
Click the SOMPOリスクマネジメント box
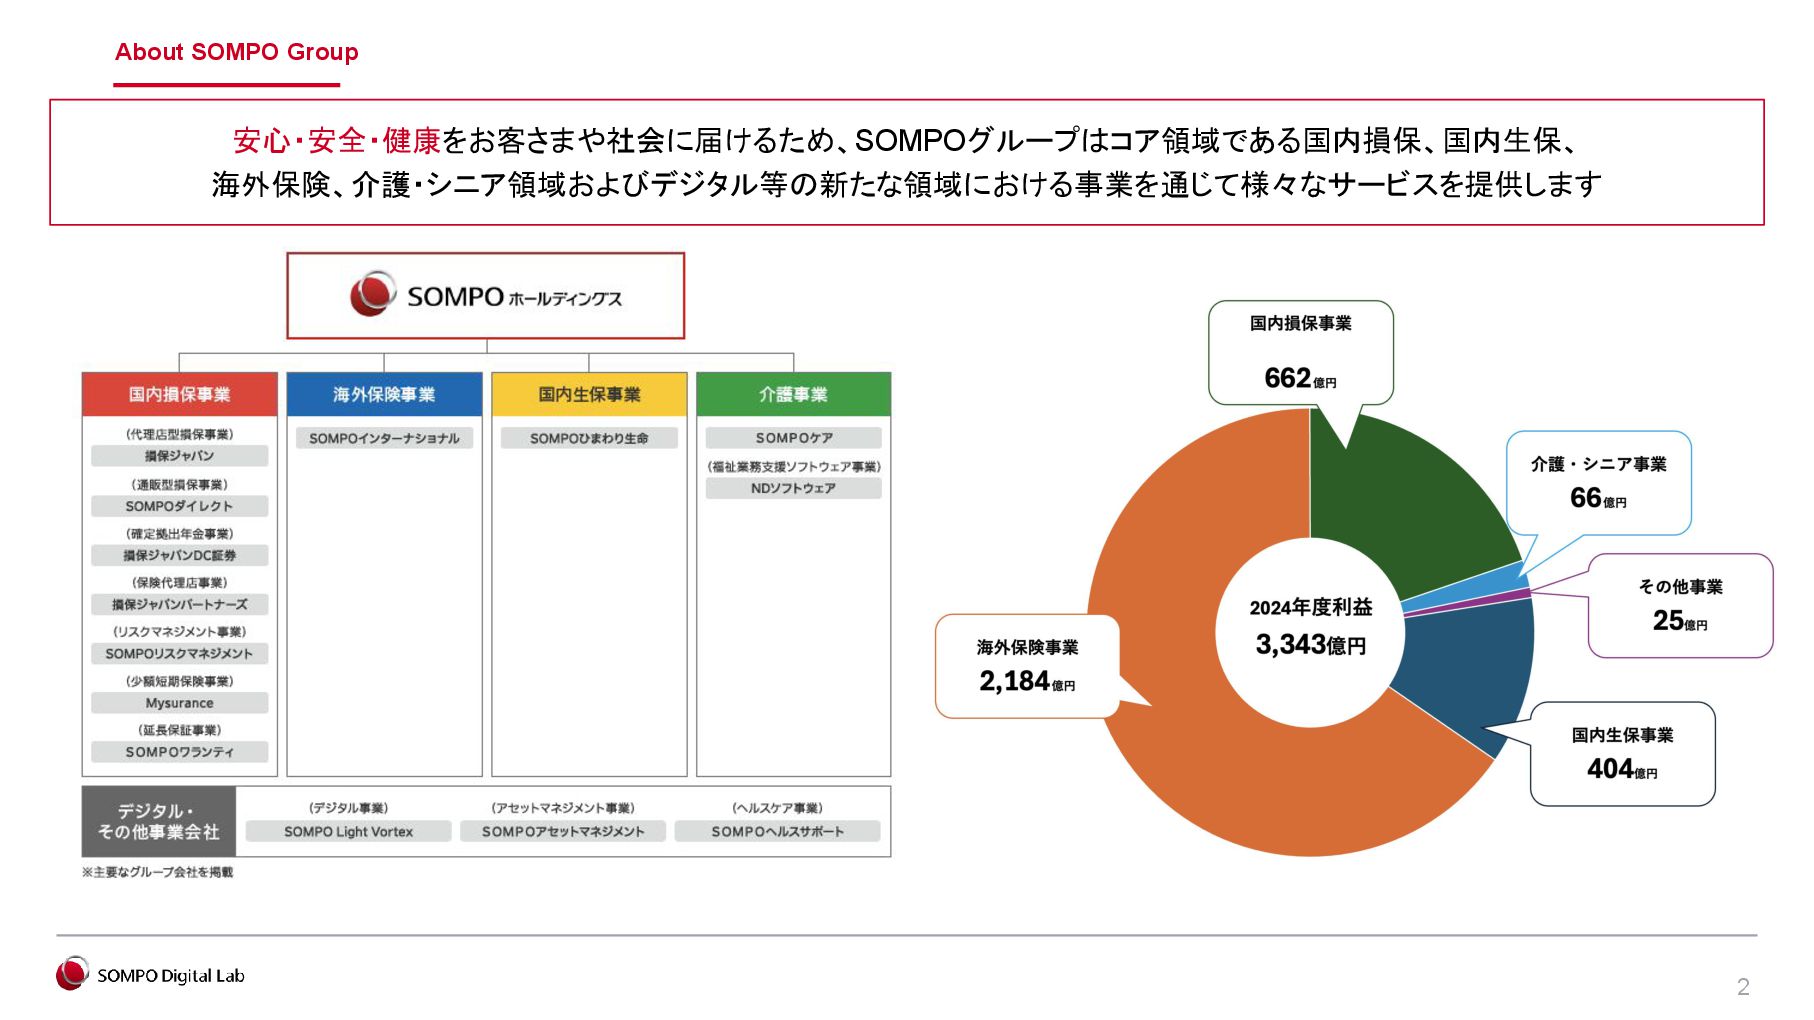click(x=179, y=653)
